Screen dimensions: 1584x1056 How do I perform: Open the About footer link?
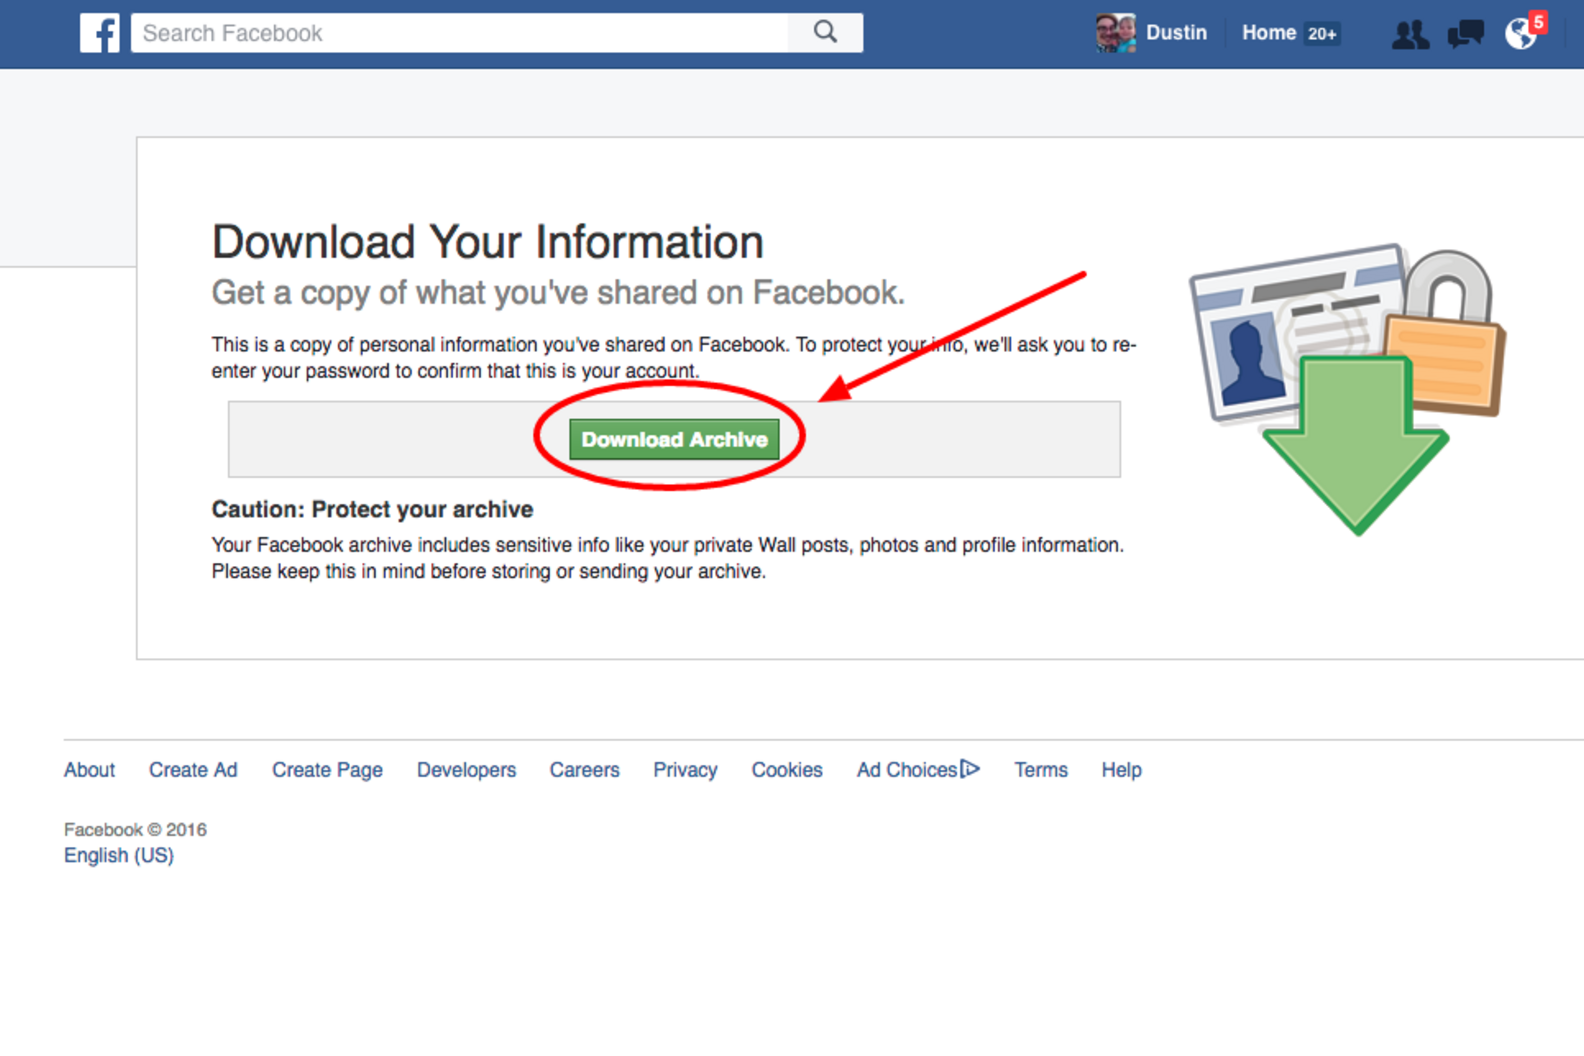89,770
